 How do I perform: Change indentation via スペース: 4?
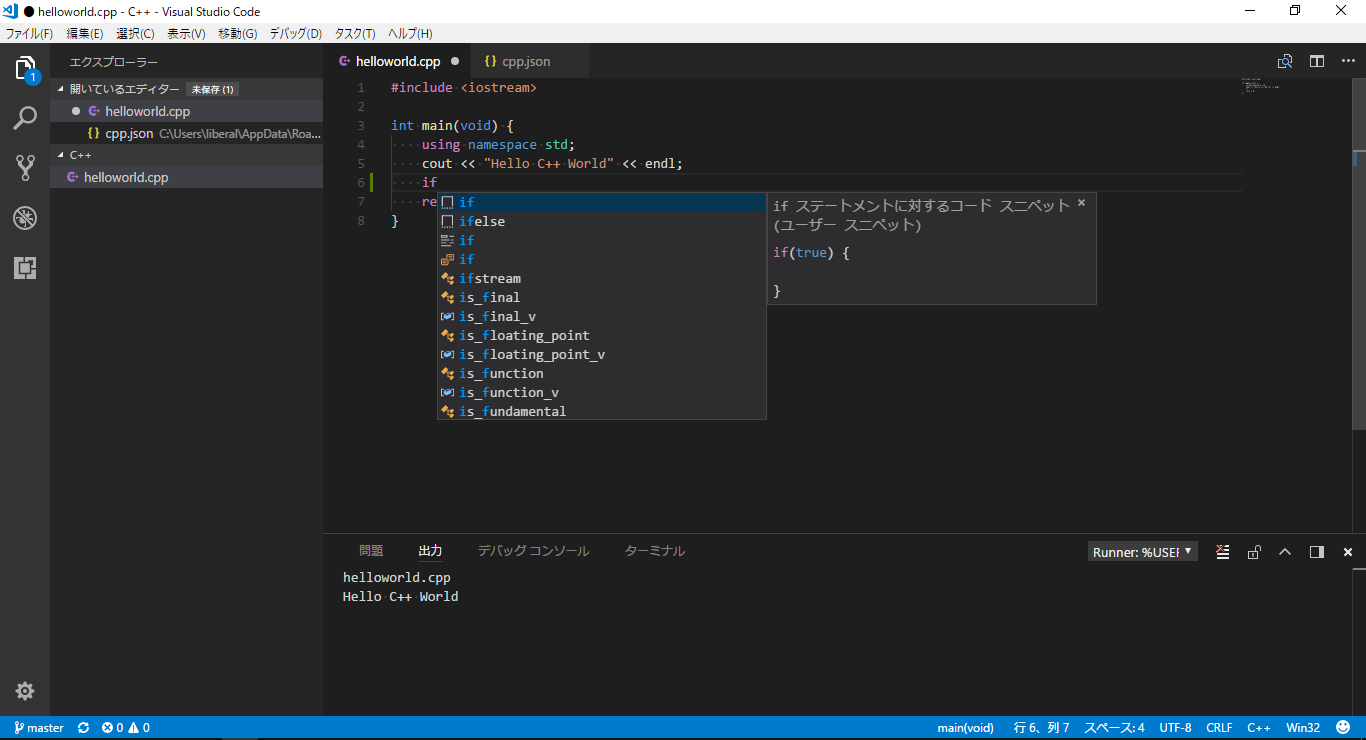coord(1115,728)
